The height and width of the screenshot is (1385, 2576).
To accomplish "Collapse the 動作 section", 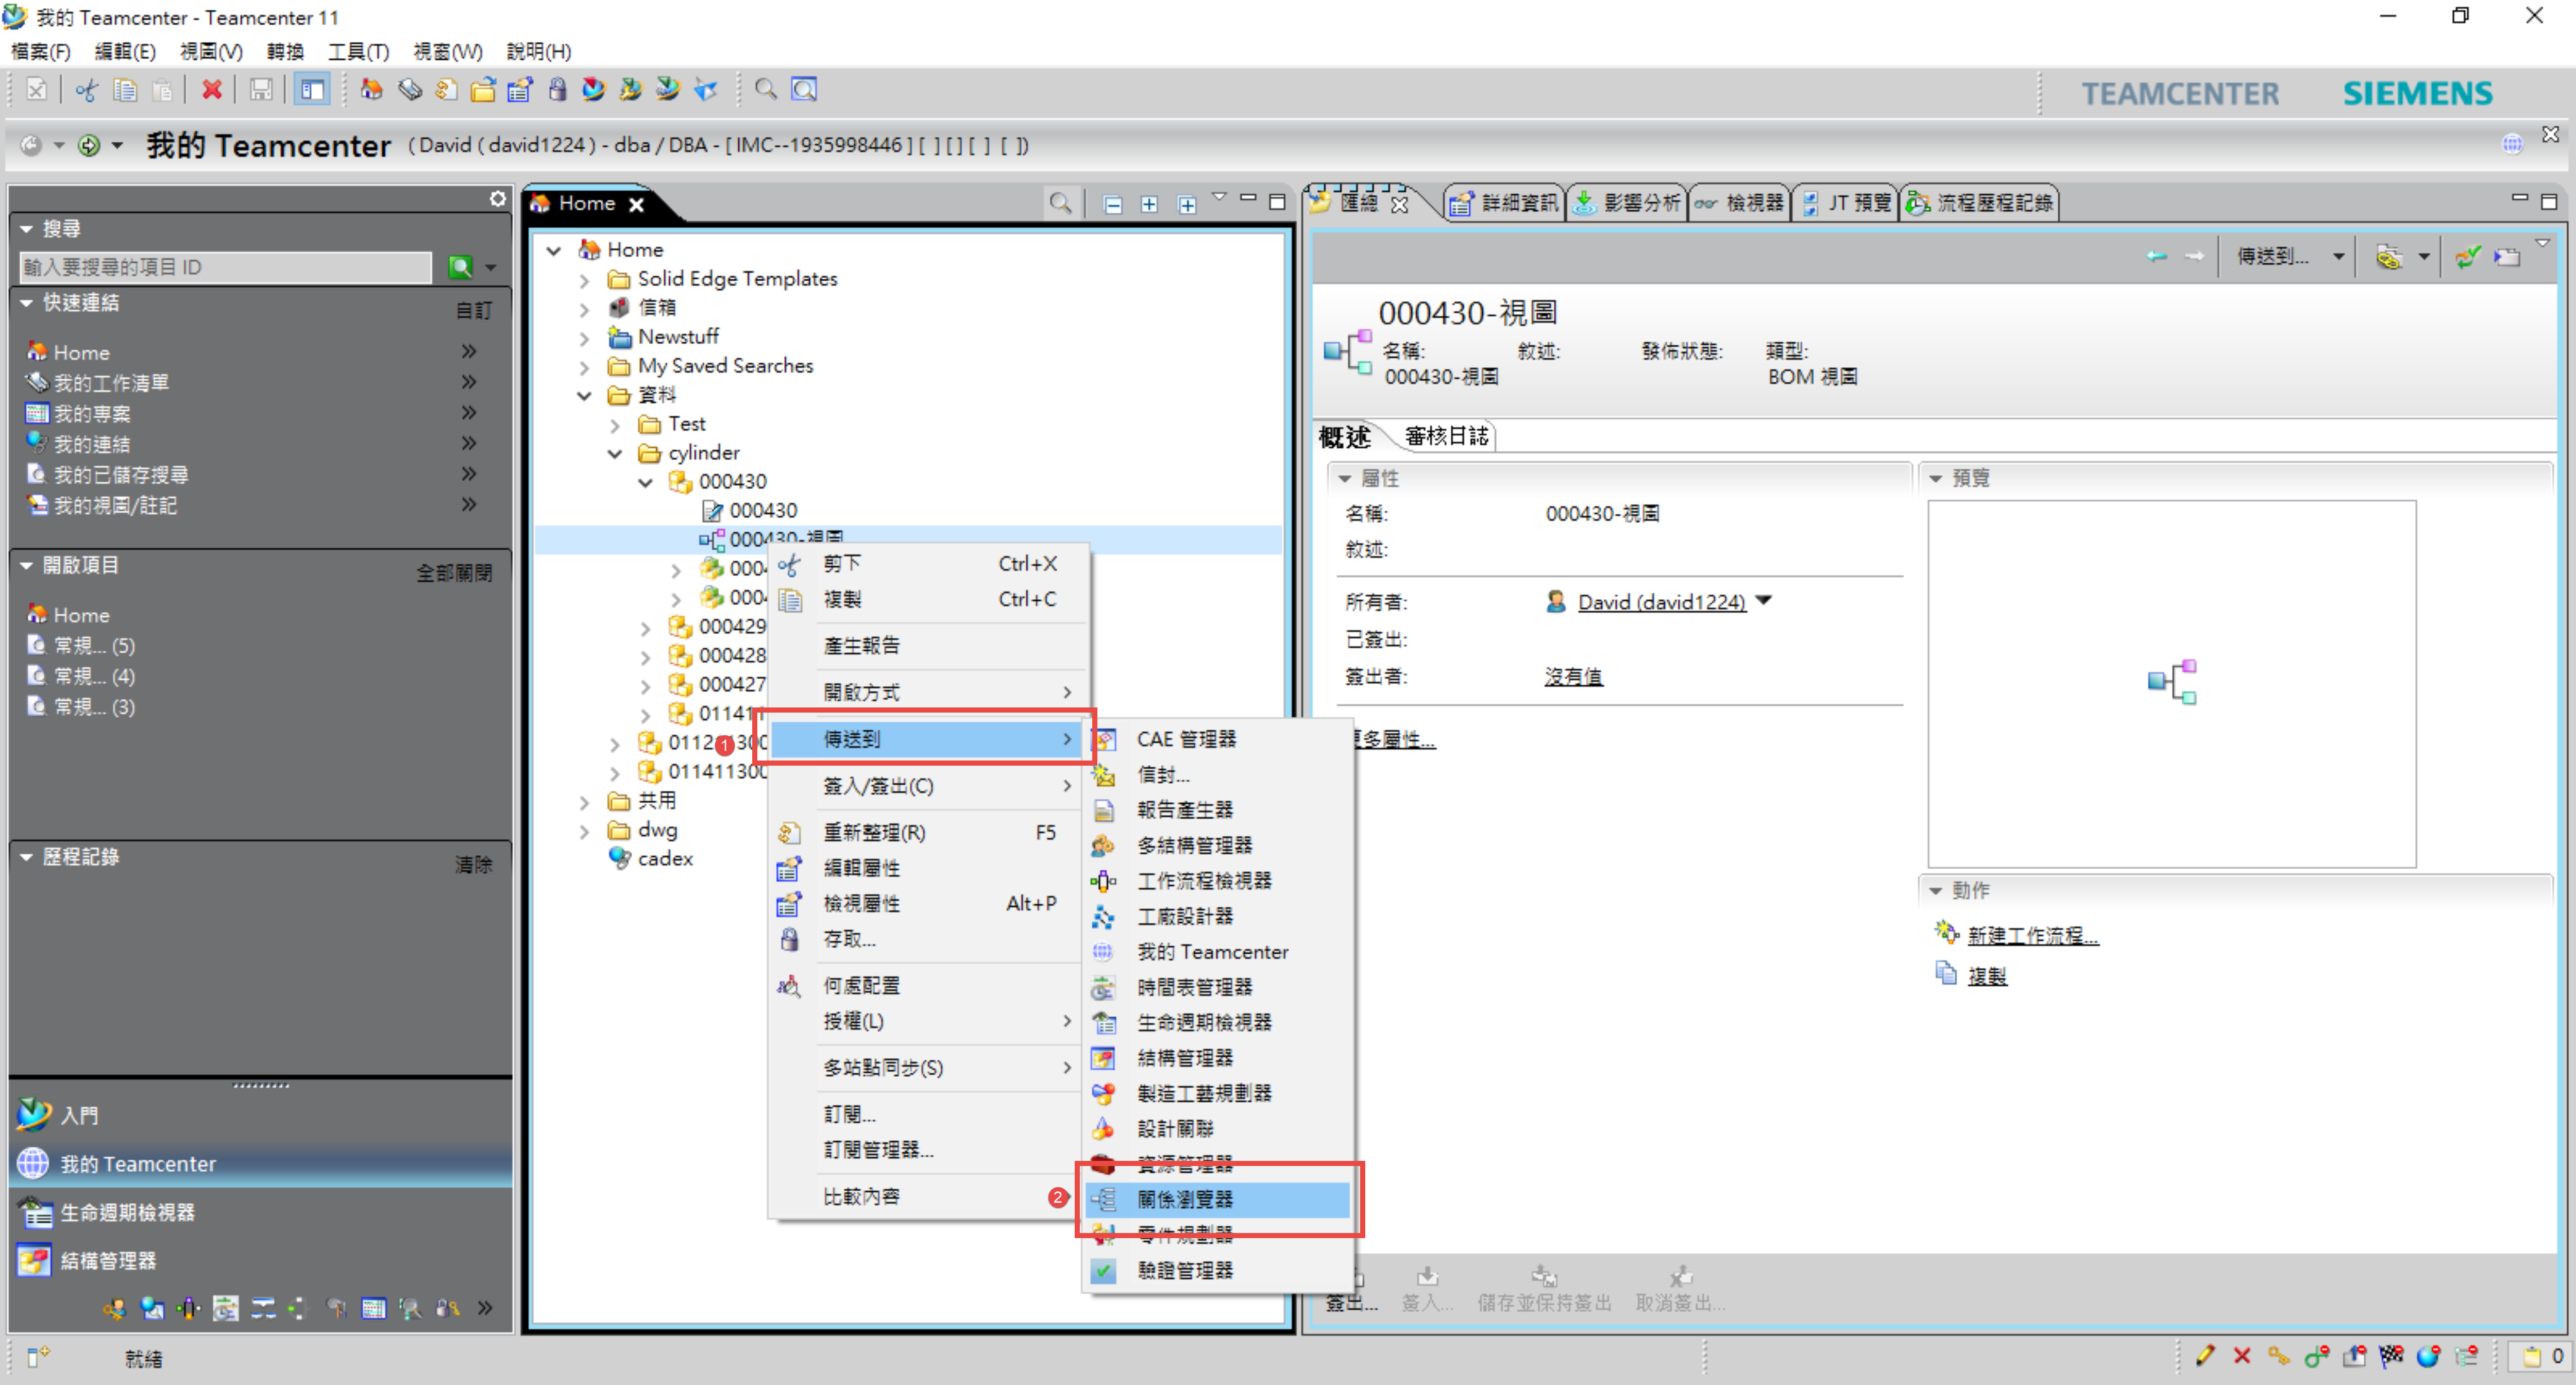I will pyautogui.click(x=1936, y=891).
